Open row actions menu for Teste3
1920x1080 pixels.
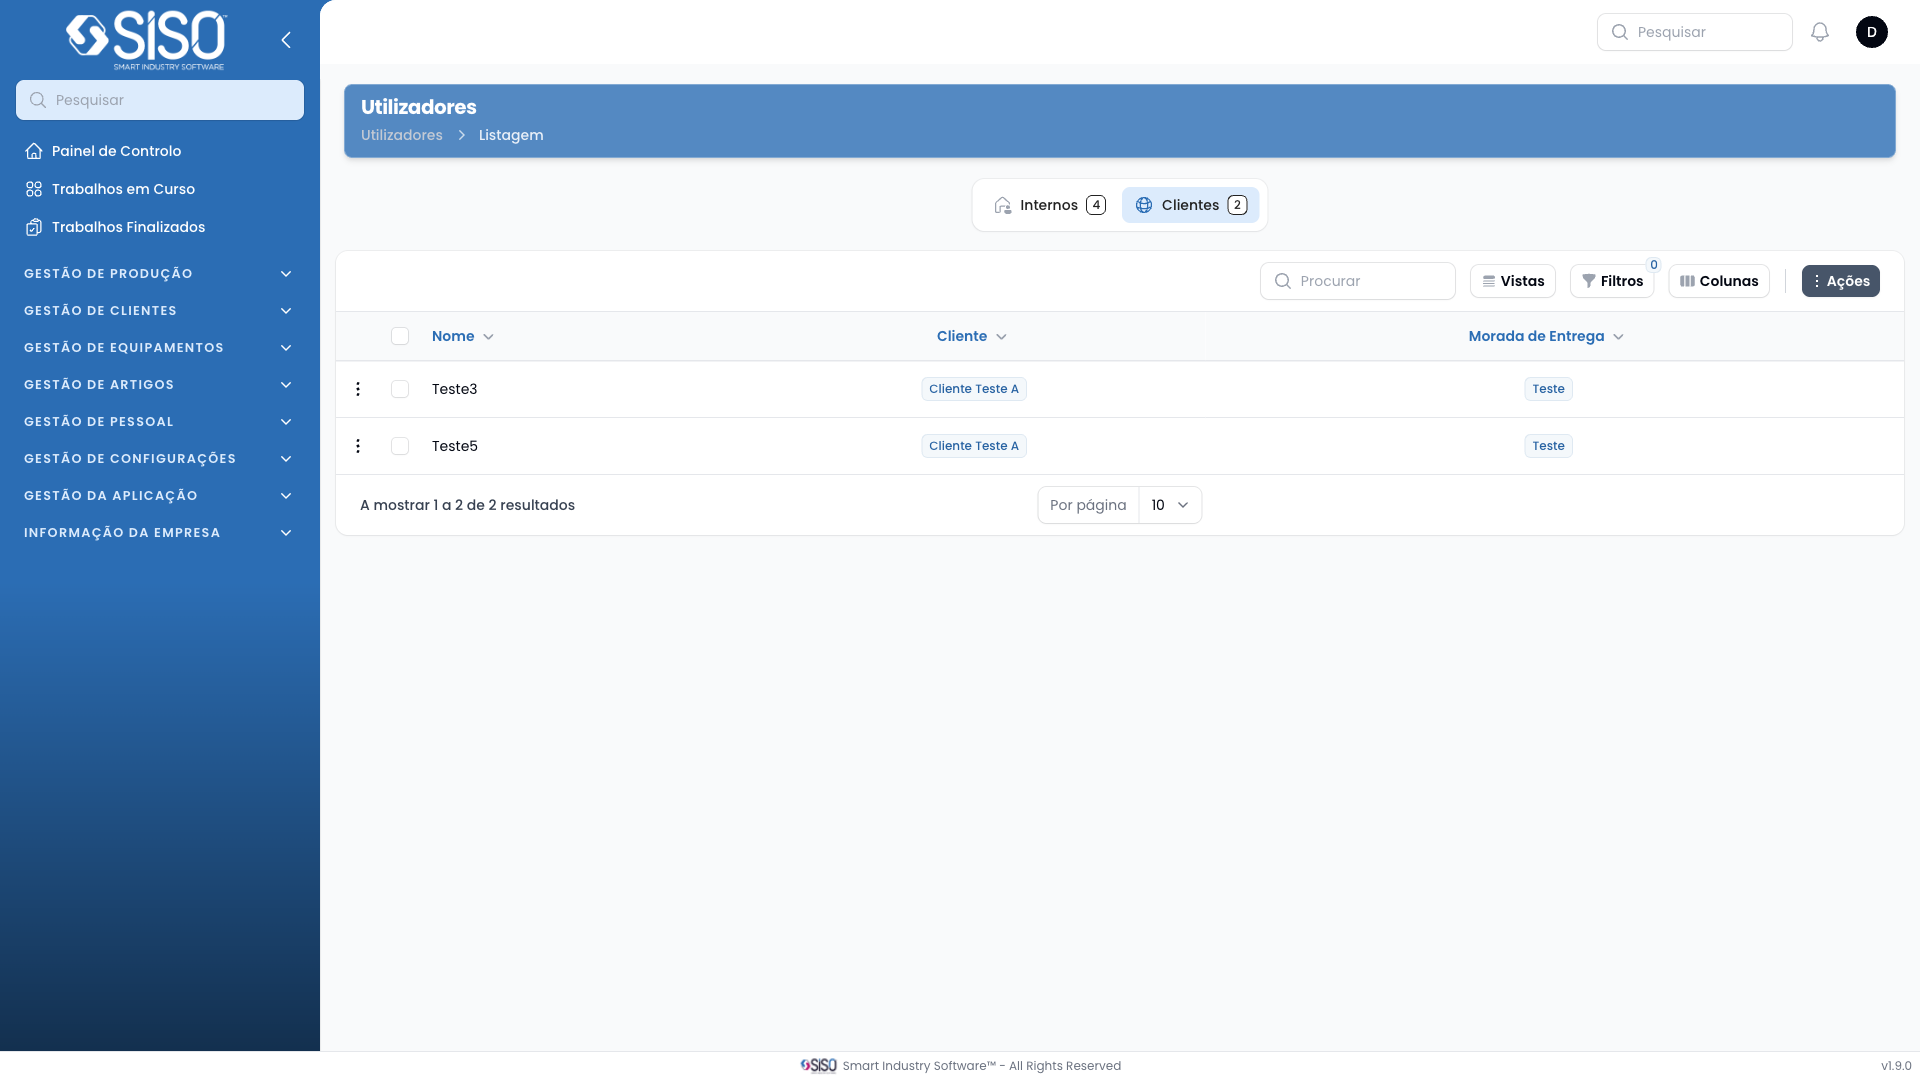358,389
